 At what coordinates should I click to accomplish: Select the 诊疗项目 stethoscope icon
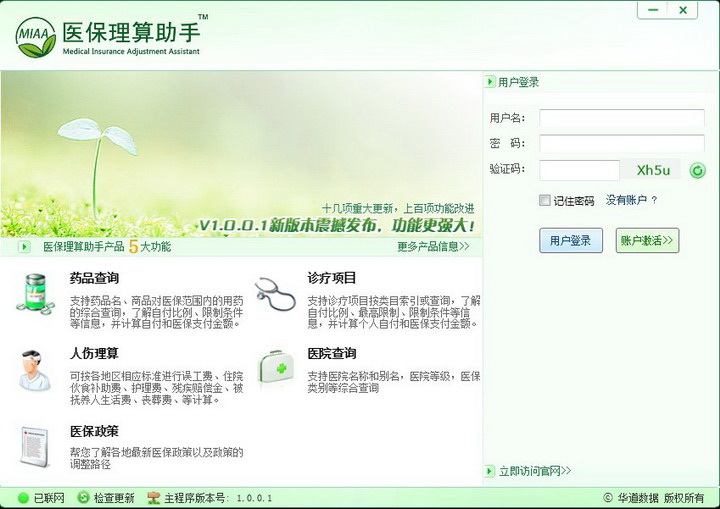(275, 294)
